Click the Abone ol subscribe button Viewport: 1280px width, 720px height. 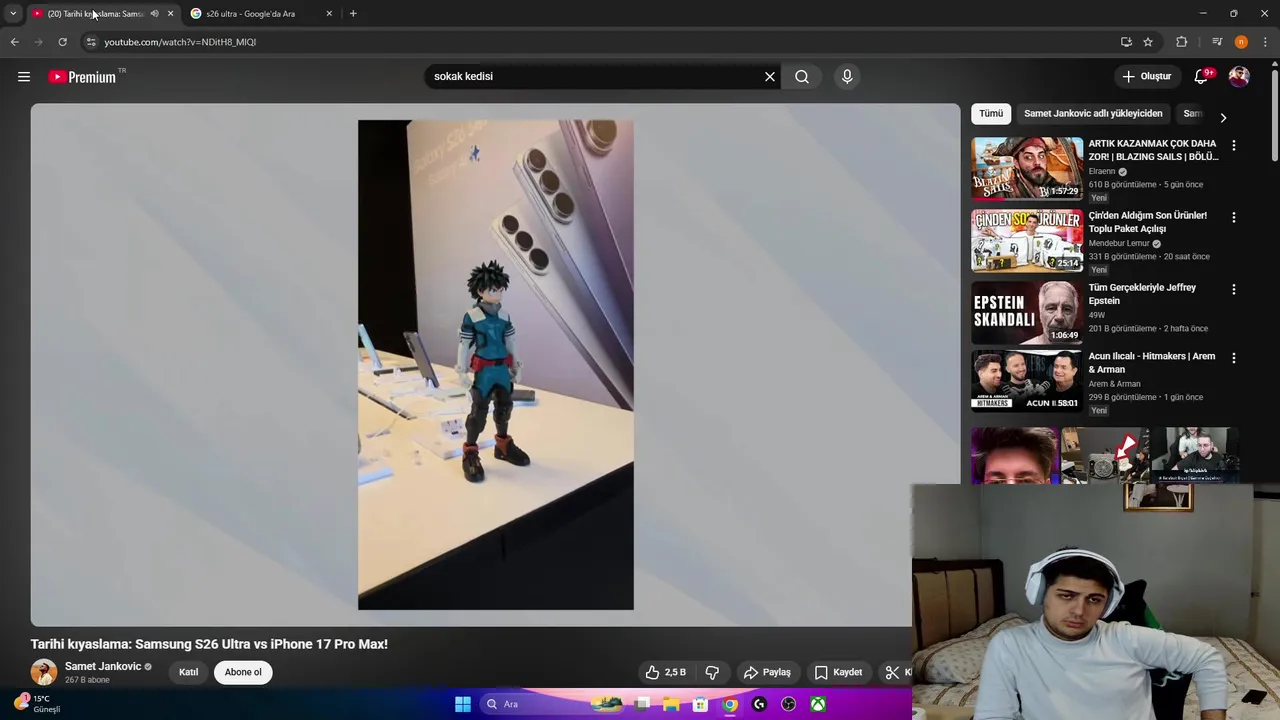pos(243,672)
